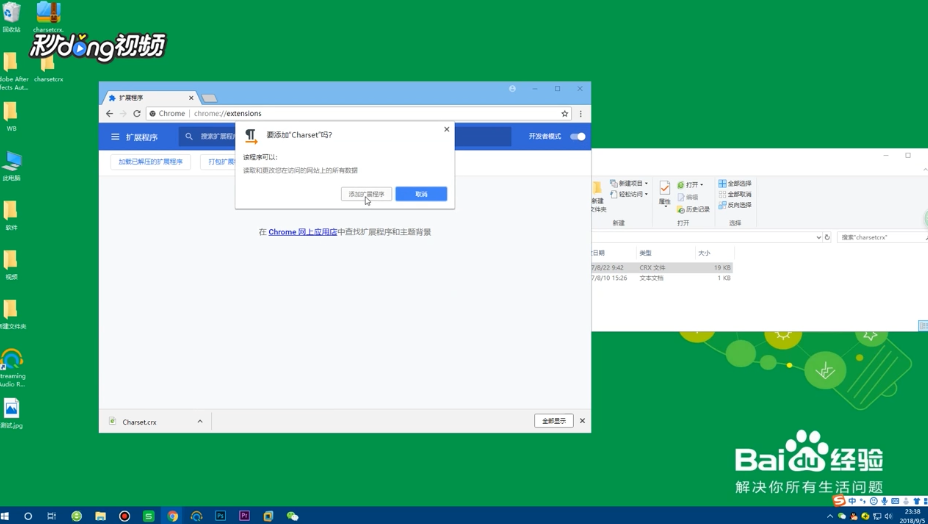928x524 pixels.
Task: Click the blue 取消 button in the dialog
Action: (421, 194)
